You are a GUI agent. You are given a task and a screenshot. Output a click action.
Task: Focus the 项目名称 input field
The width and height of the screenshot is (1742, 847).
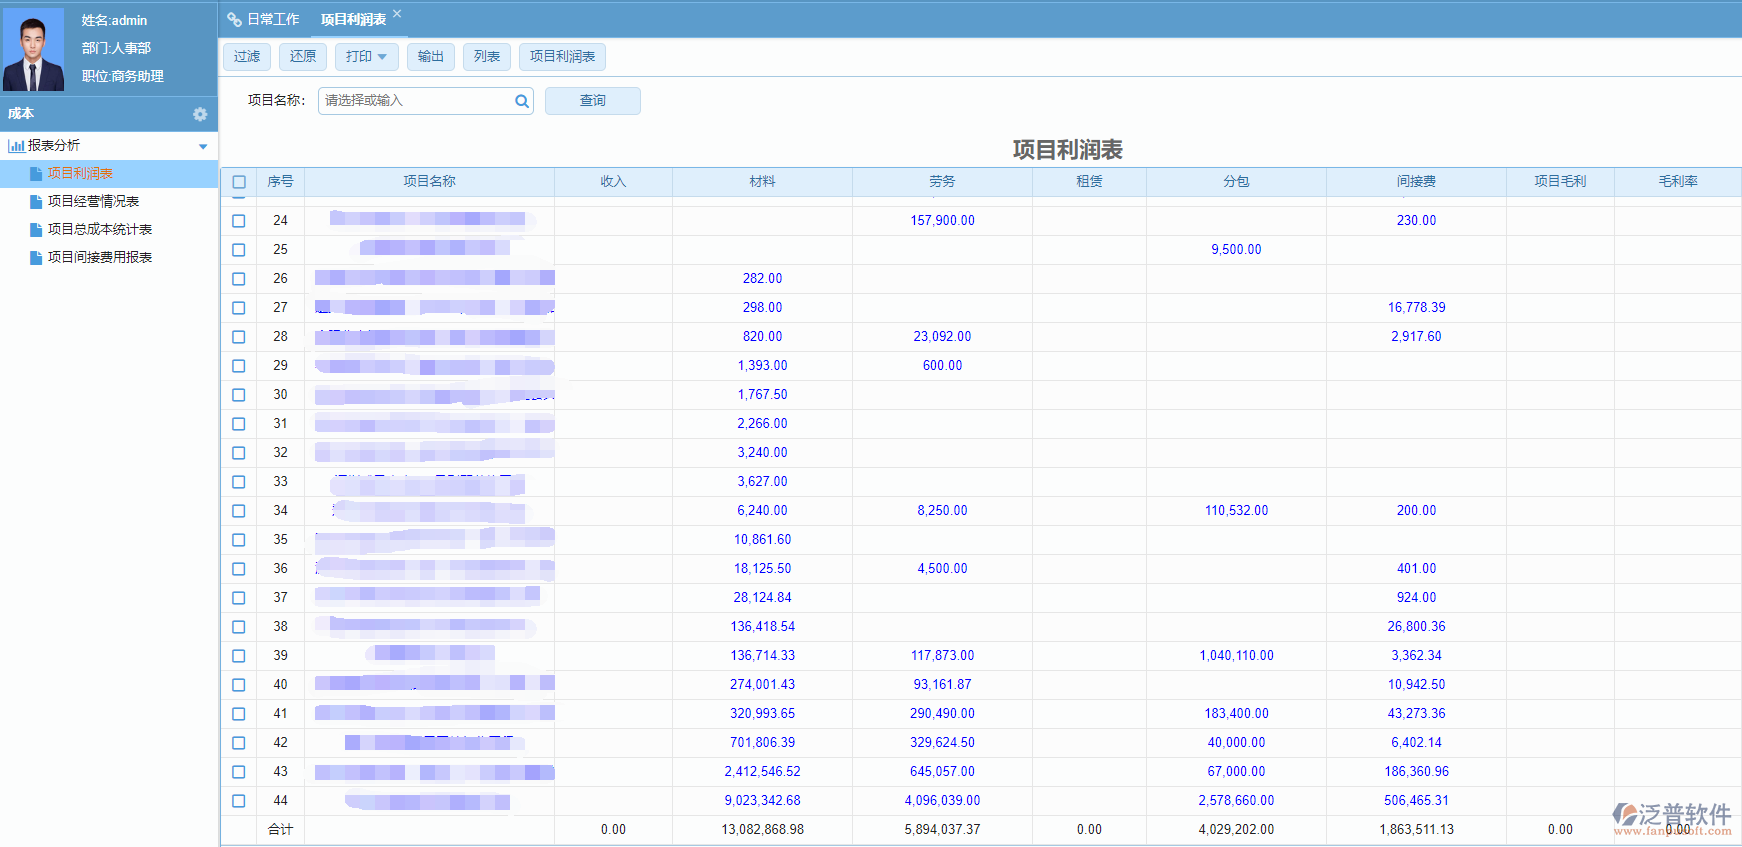[x=415, y=101]
